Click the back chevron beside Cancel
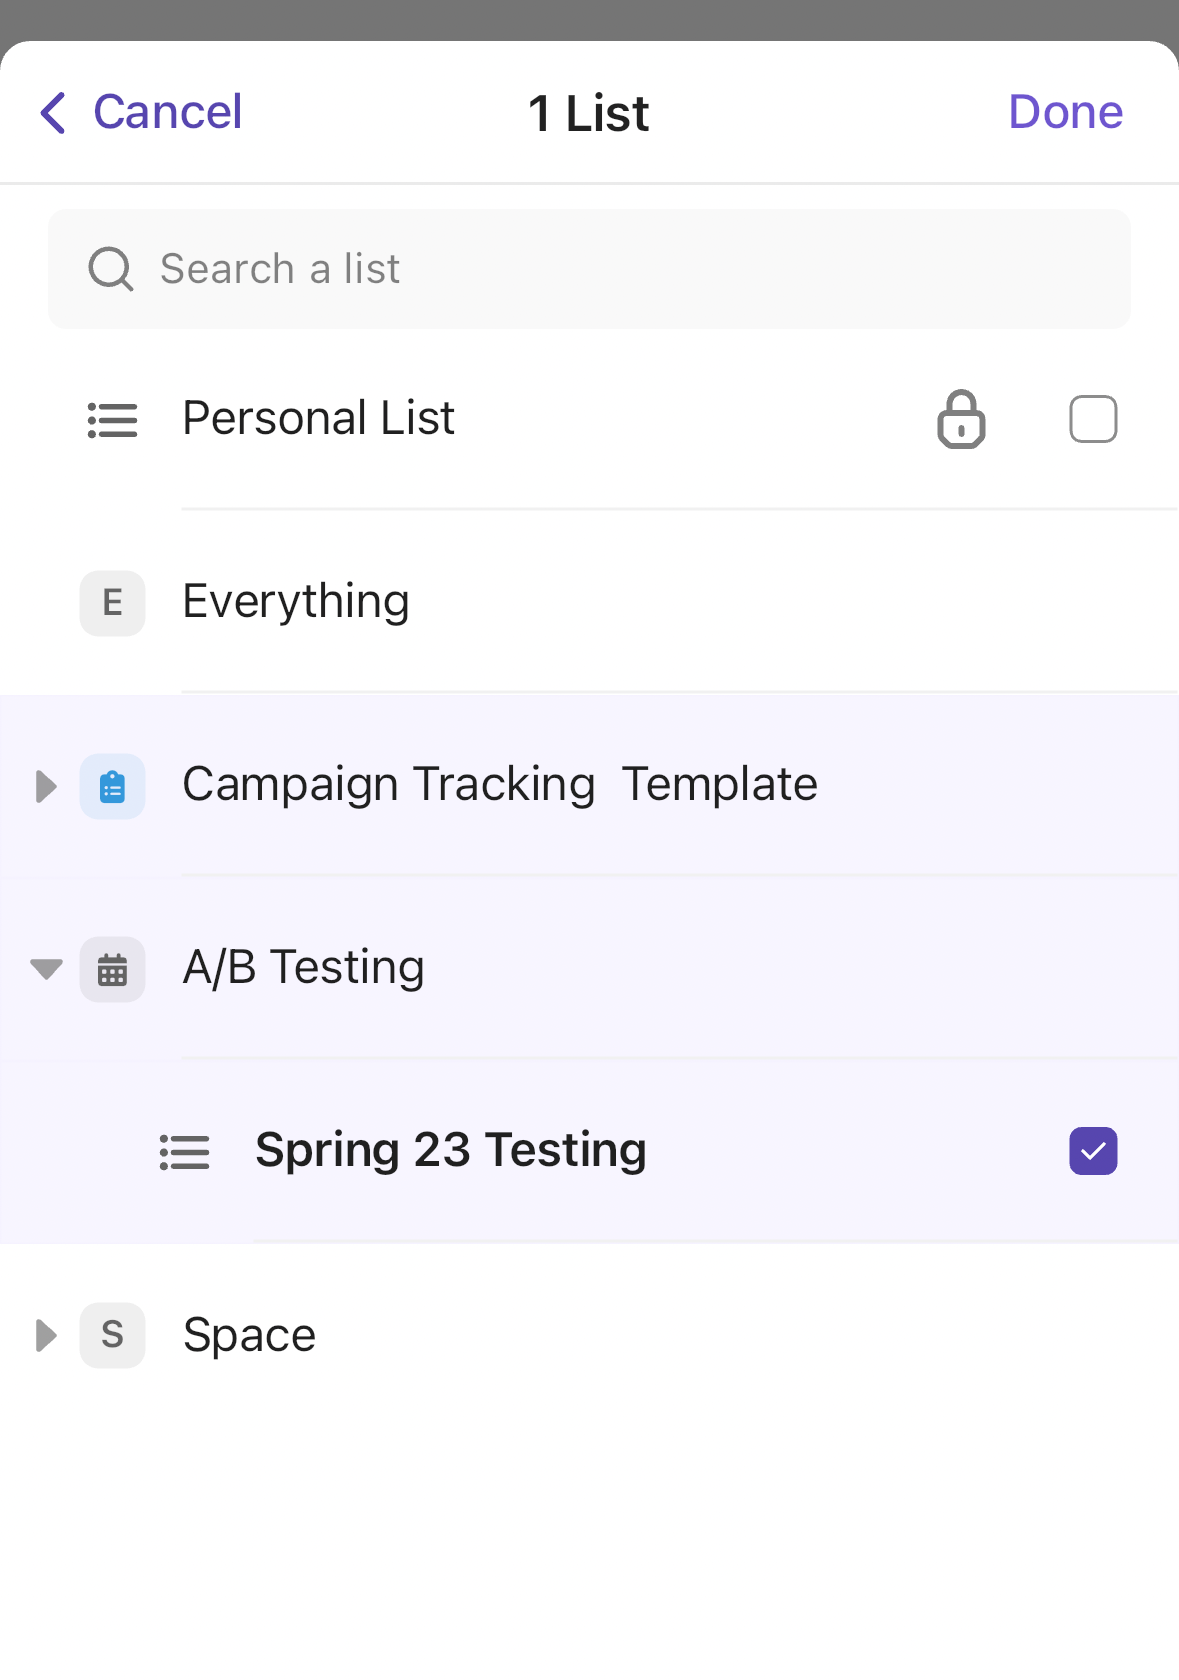This screenshot has height=1680, width=1179. tap(54, 112)
